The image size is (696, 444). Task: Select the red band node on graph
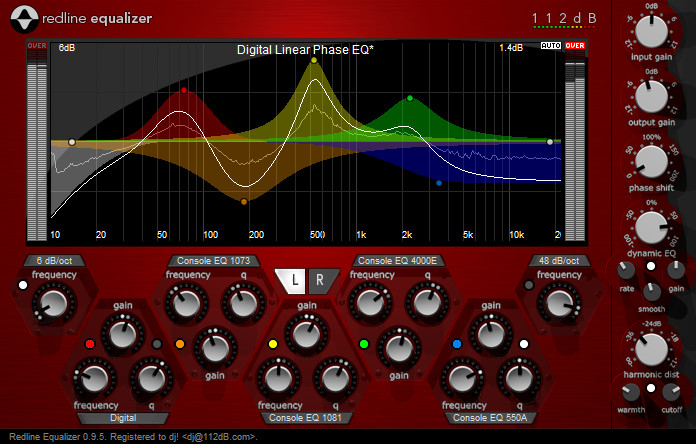point(184,90)
